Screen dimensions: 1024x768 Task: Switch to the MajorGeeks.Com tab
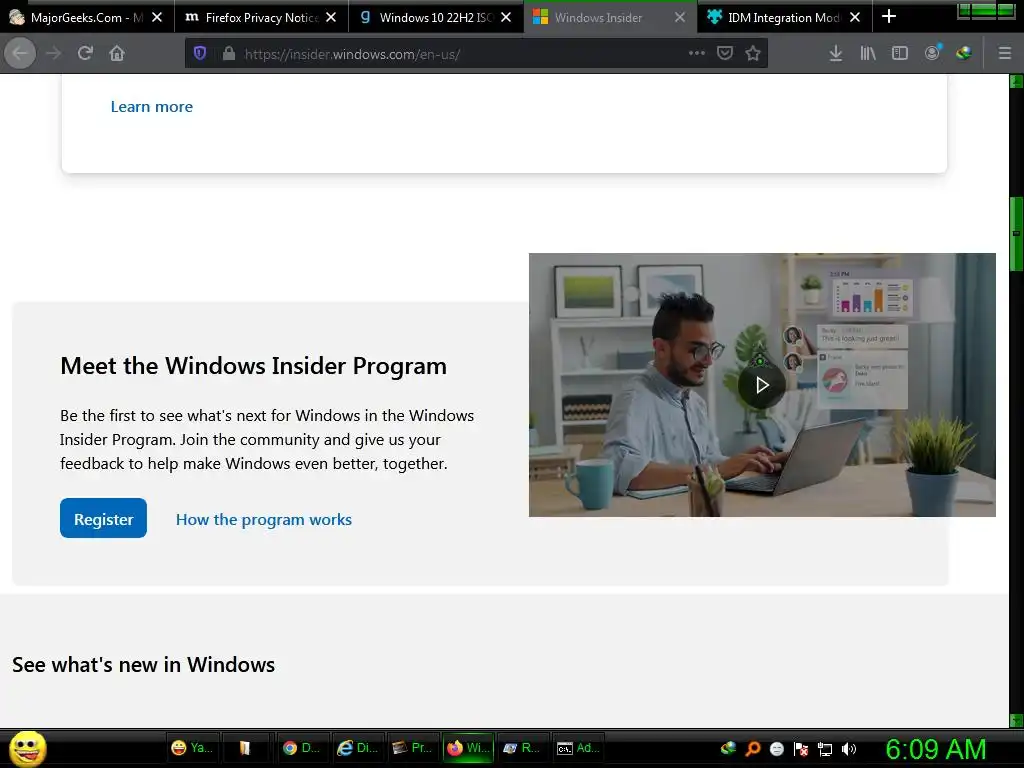coord(87,17)
